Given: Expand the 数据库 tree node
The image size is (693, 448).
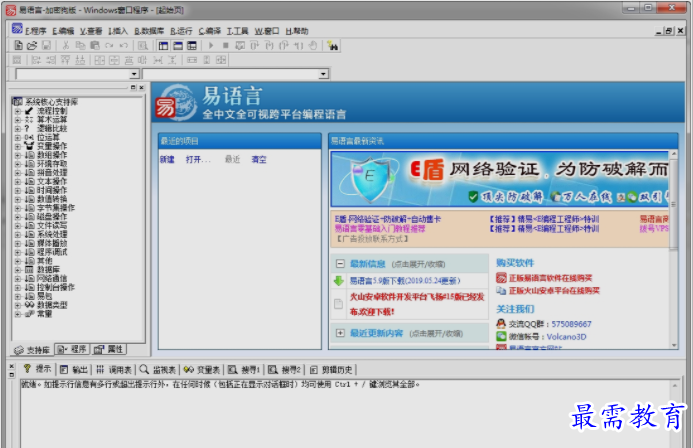Looking at the screenshot, I should 18,270.
